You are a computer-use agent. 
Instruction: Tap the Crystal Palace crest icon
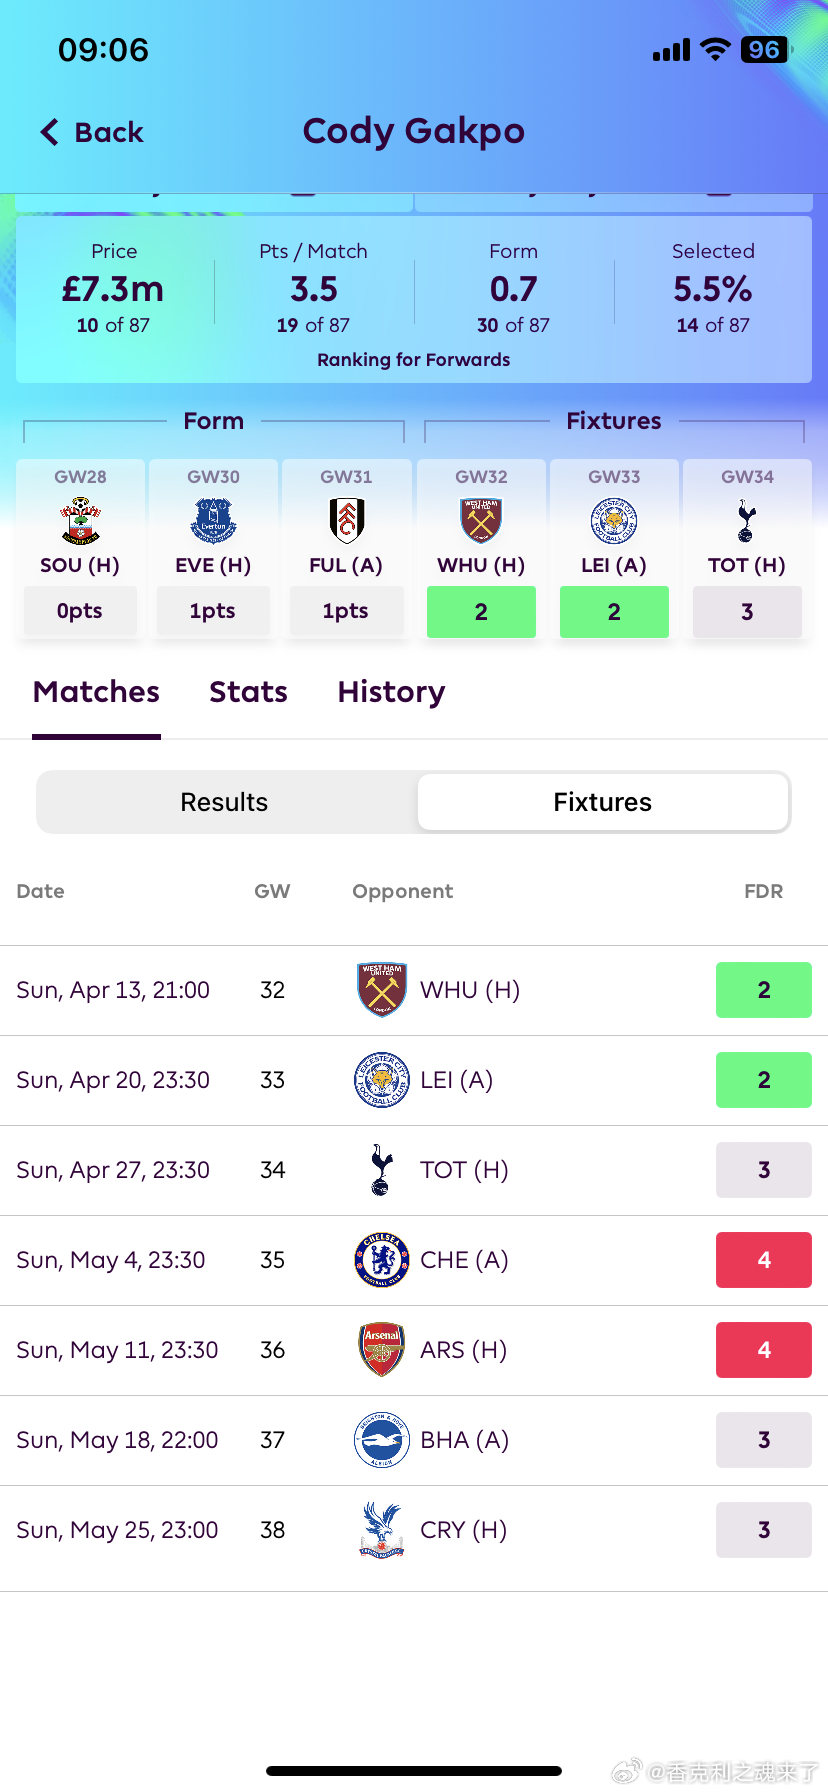pos(382,1530)
